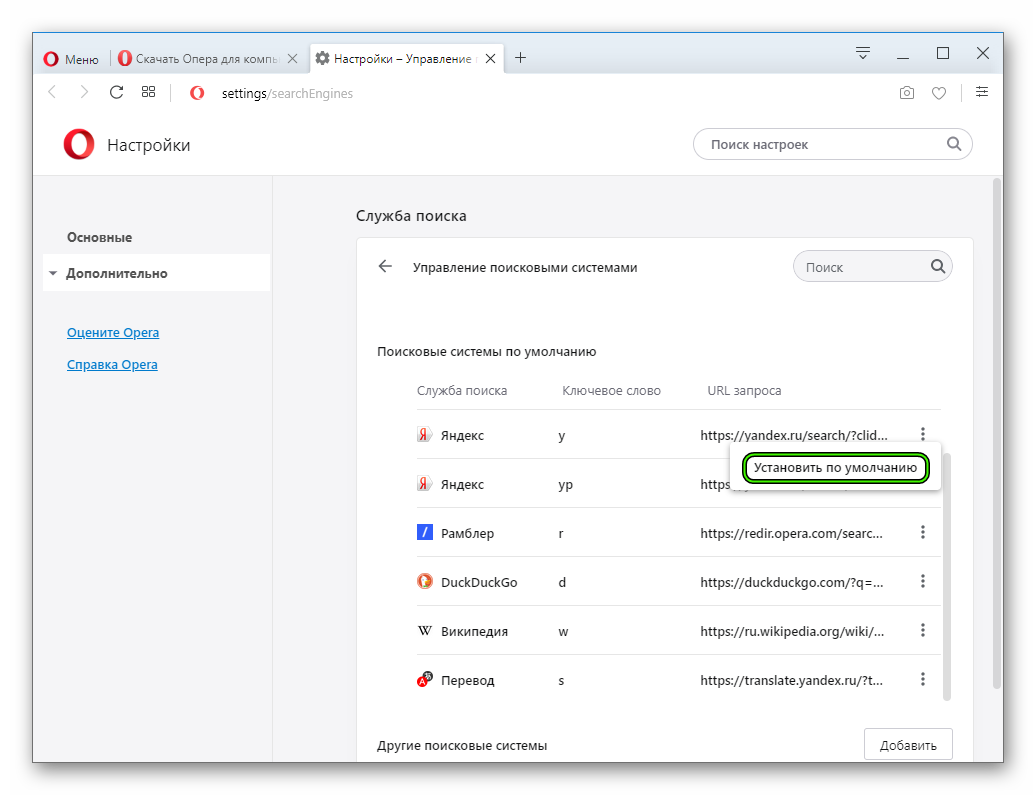Click the magnifier in search engines Поиск field
Screen dimensions: 1036x795
938,266
